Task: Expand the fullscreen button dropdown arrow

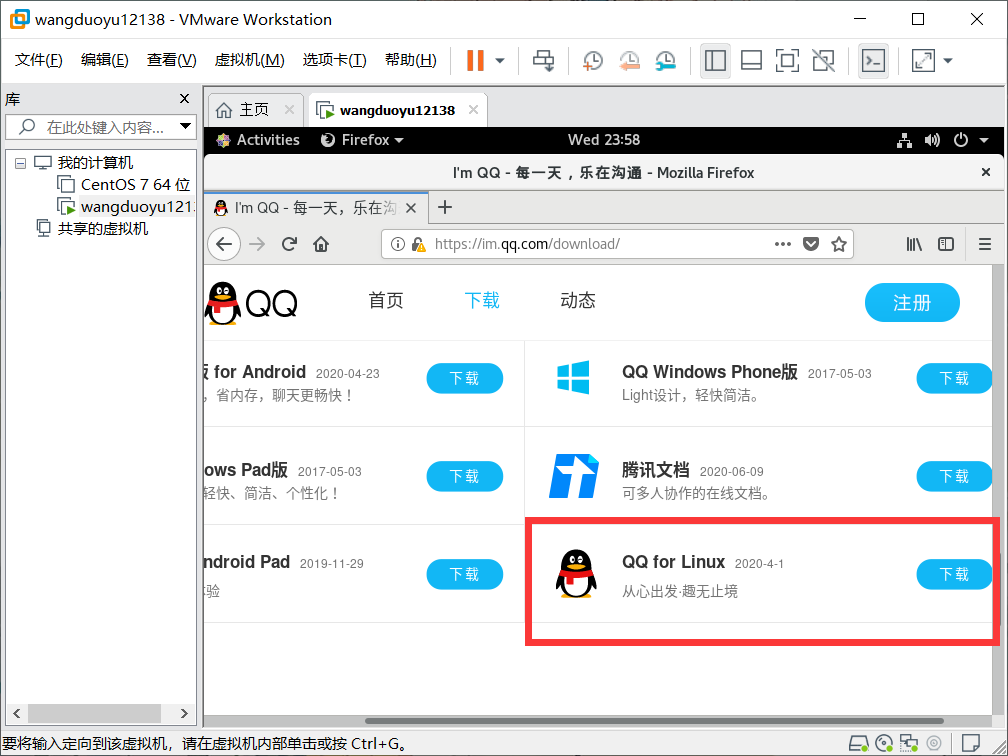Action: click(946, 61)
